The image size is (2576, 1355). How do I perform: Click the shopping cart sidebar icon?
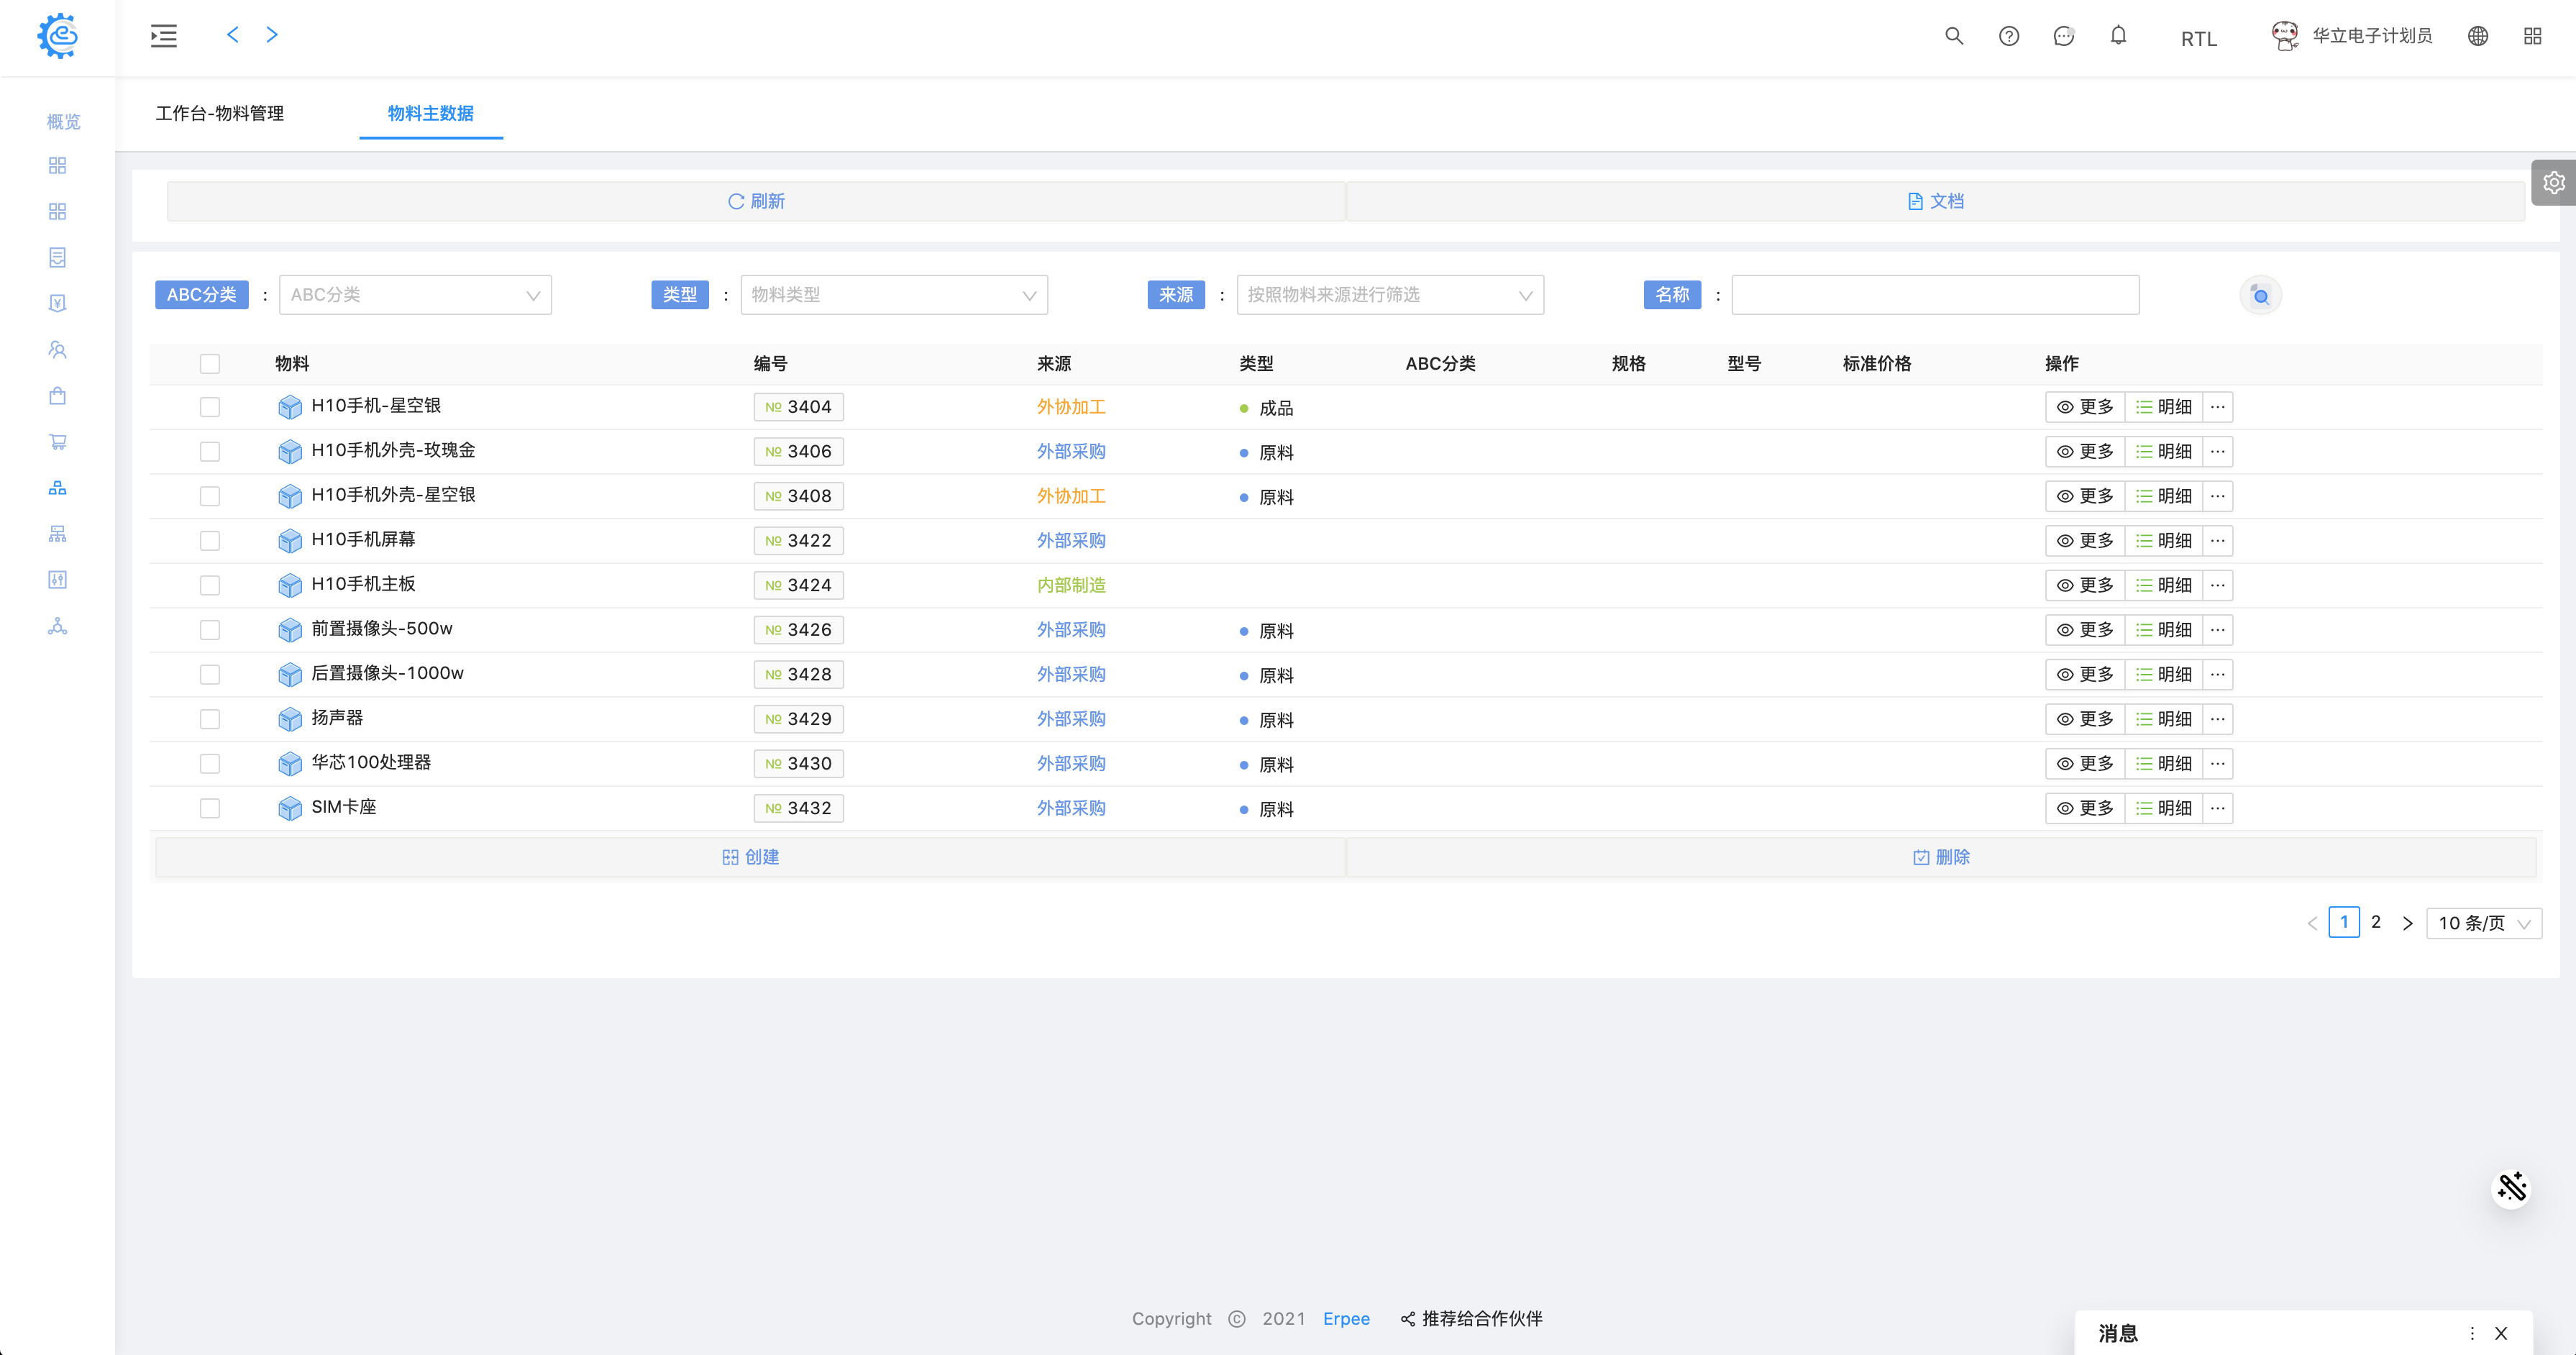(57, 441)
